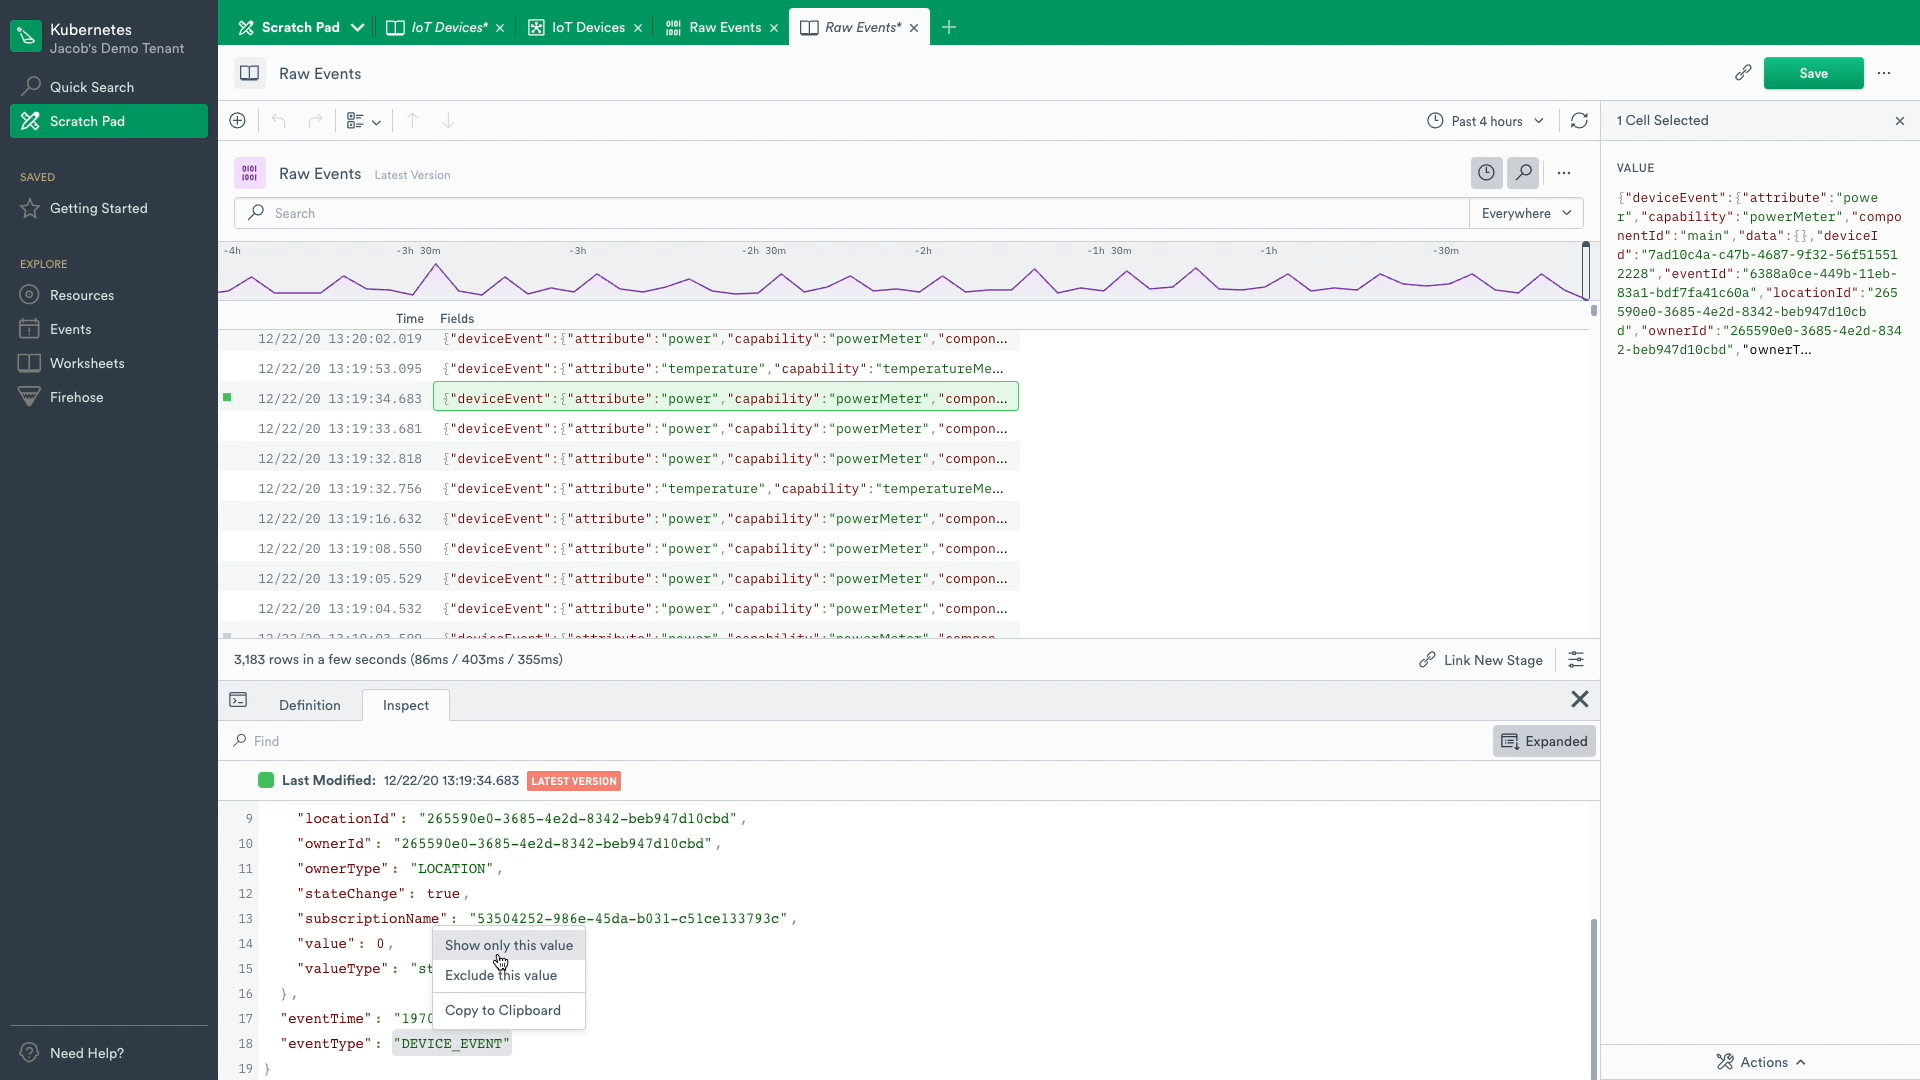Click timeline right edge handle
Screen dimensions: 1920x1080
click(x=1585, y=270)
